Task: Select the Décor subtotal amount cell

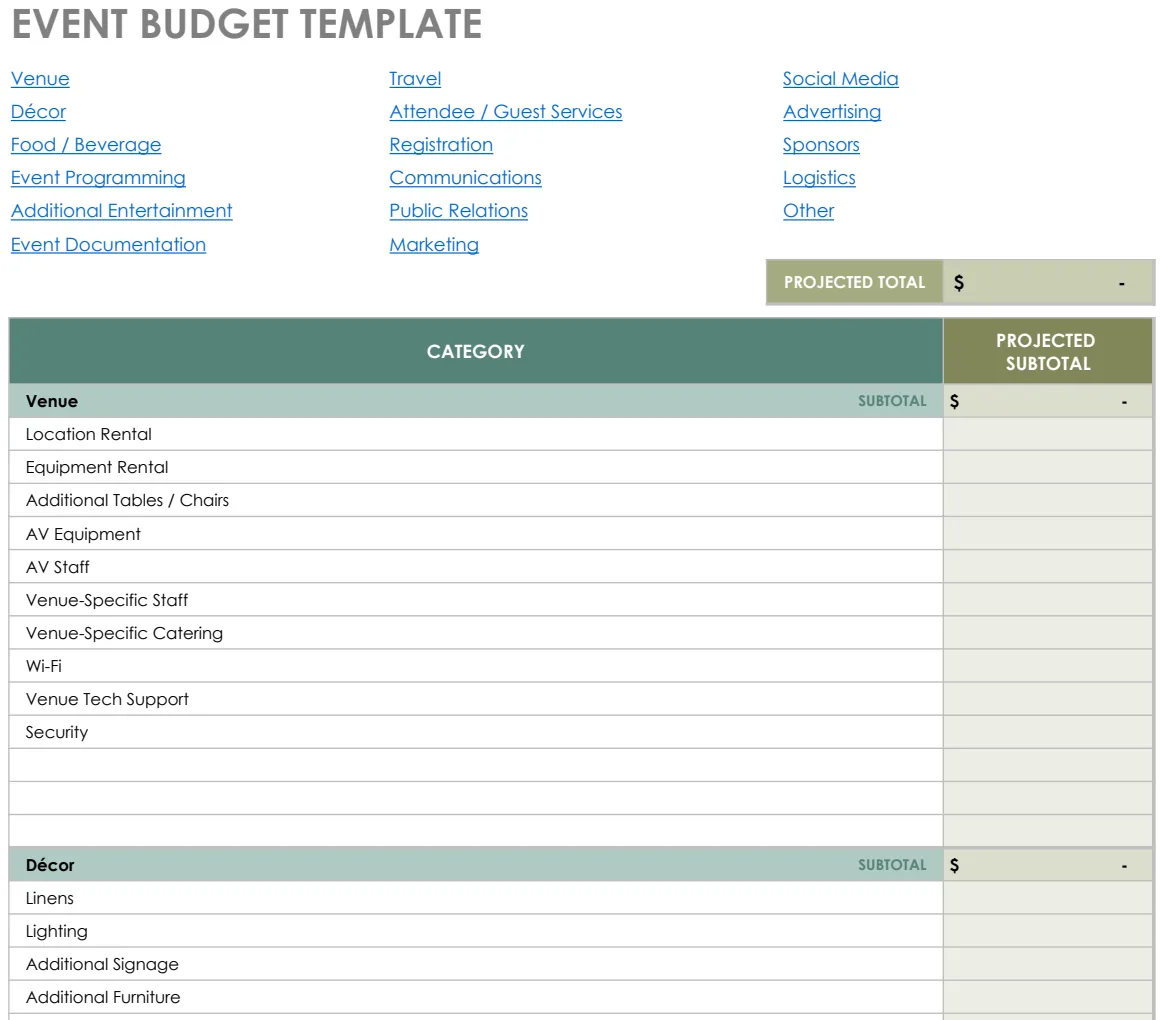Action: (x=1047, y=865)
